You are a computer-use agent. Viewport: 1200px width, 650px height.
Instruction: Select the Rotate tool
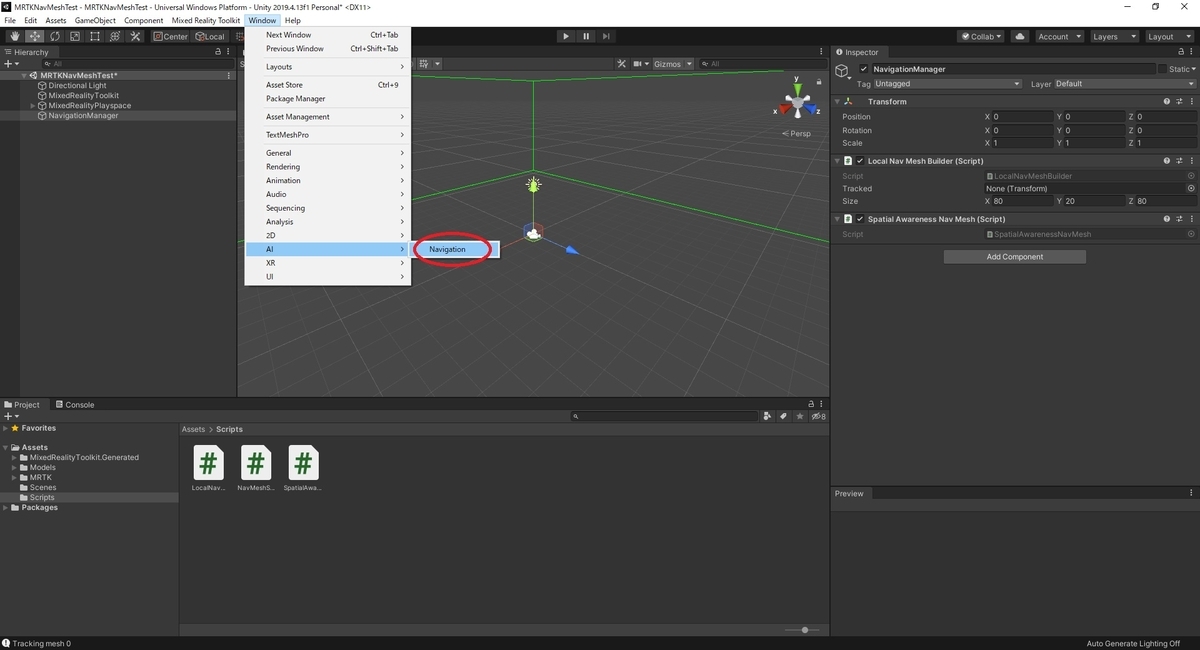(54, 36)
